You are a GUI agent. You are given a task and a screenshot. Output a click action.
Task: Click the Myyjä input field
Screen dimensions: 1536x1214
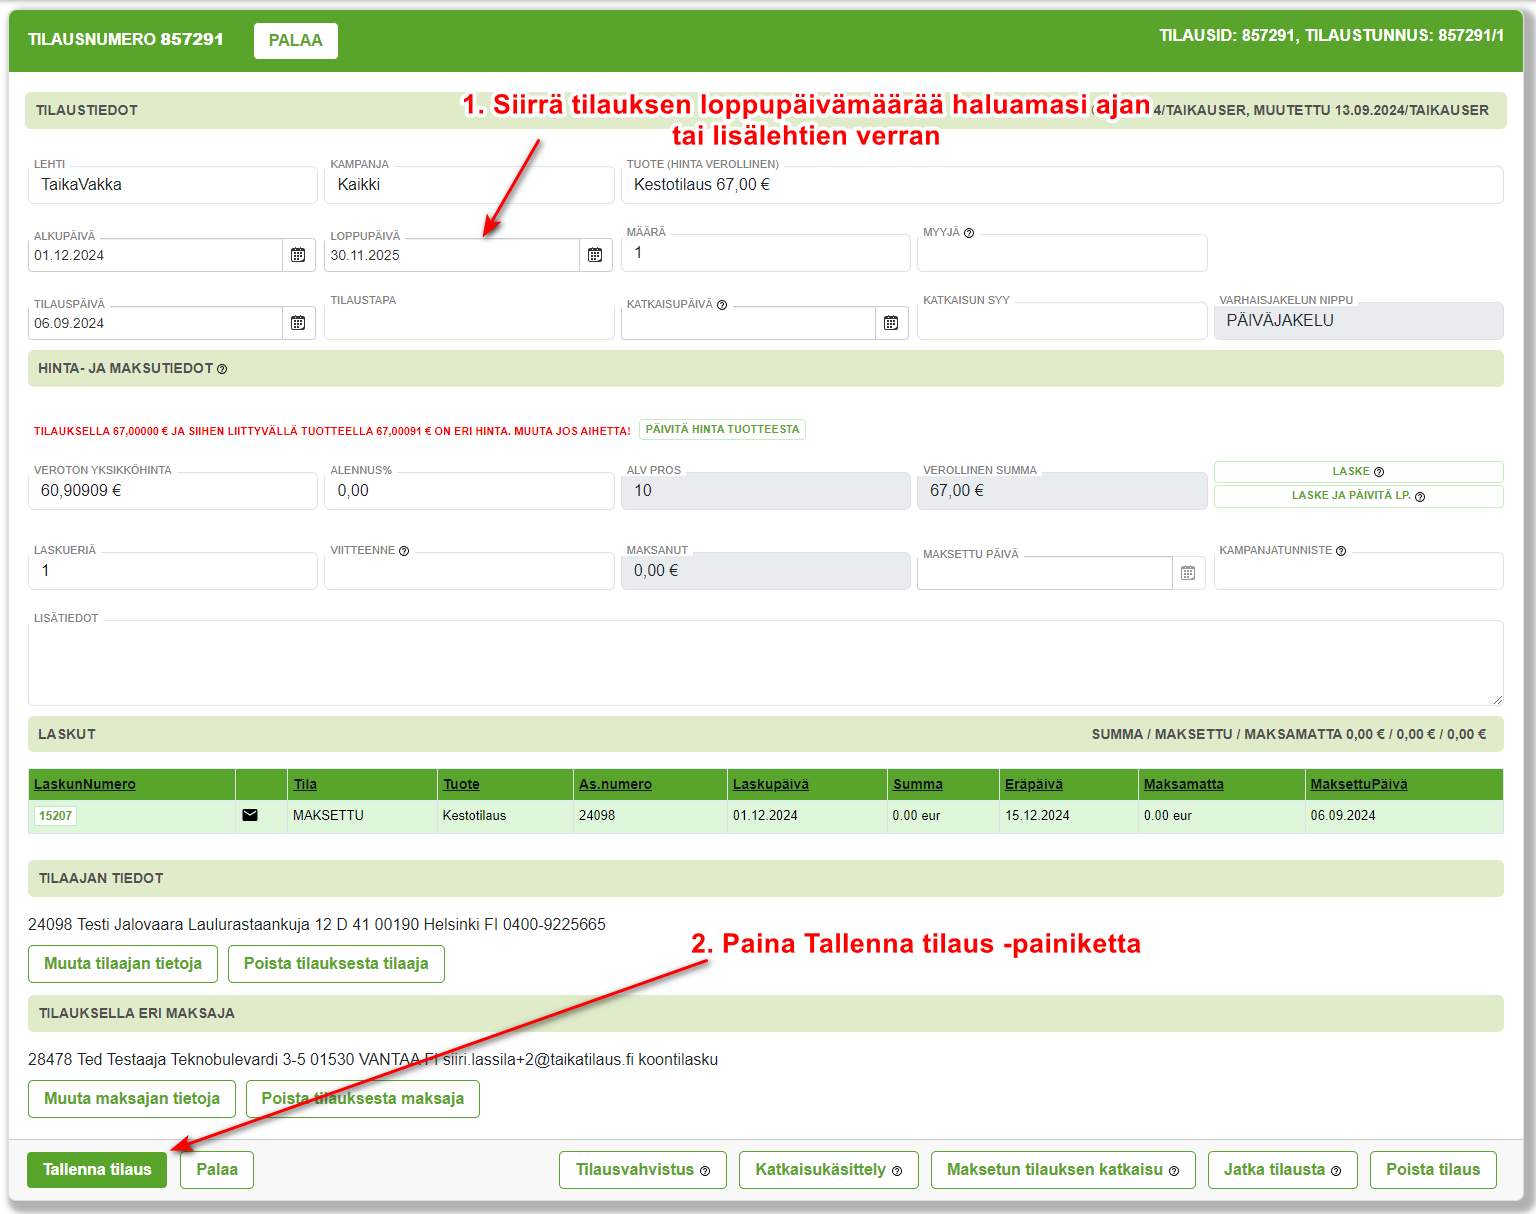(x=1062, y=253)
